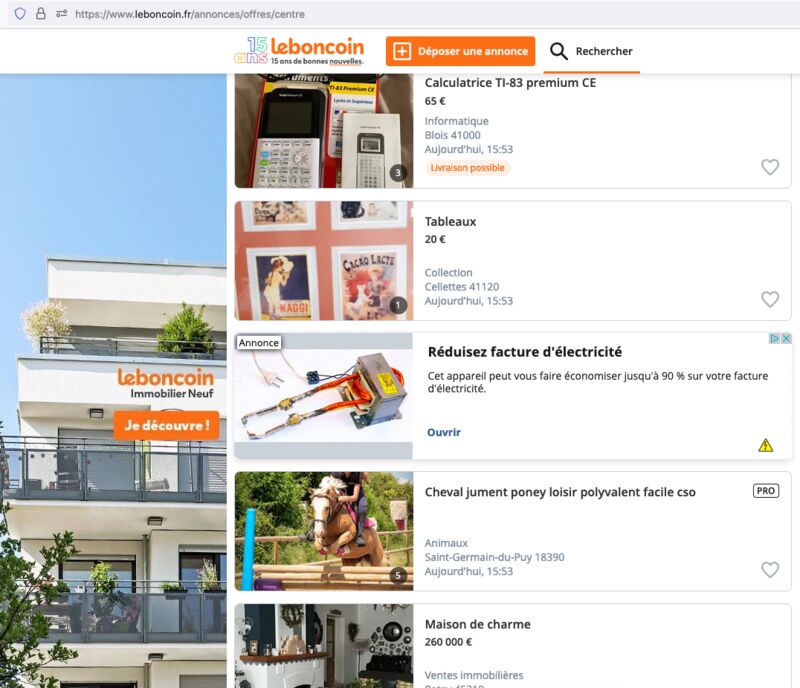Click the AdChoices triangle icon
This screenshot has width=800, height=688.
coord(774,338)
